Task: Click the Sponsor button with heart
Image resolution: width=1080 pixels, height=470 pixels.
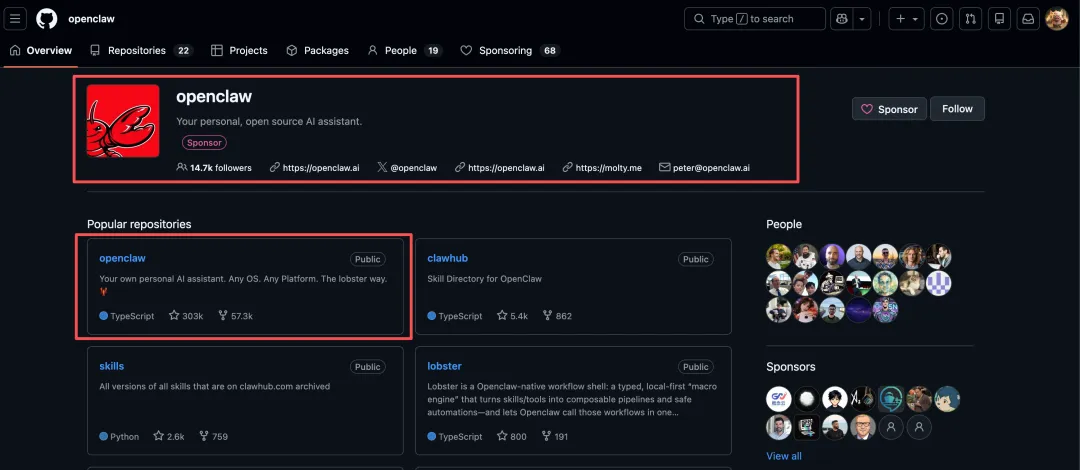Action: click(x=889, y=109)
